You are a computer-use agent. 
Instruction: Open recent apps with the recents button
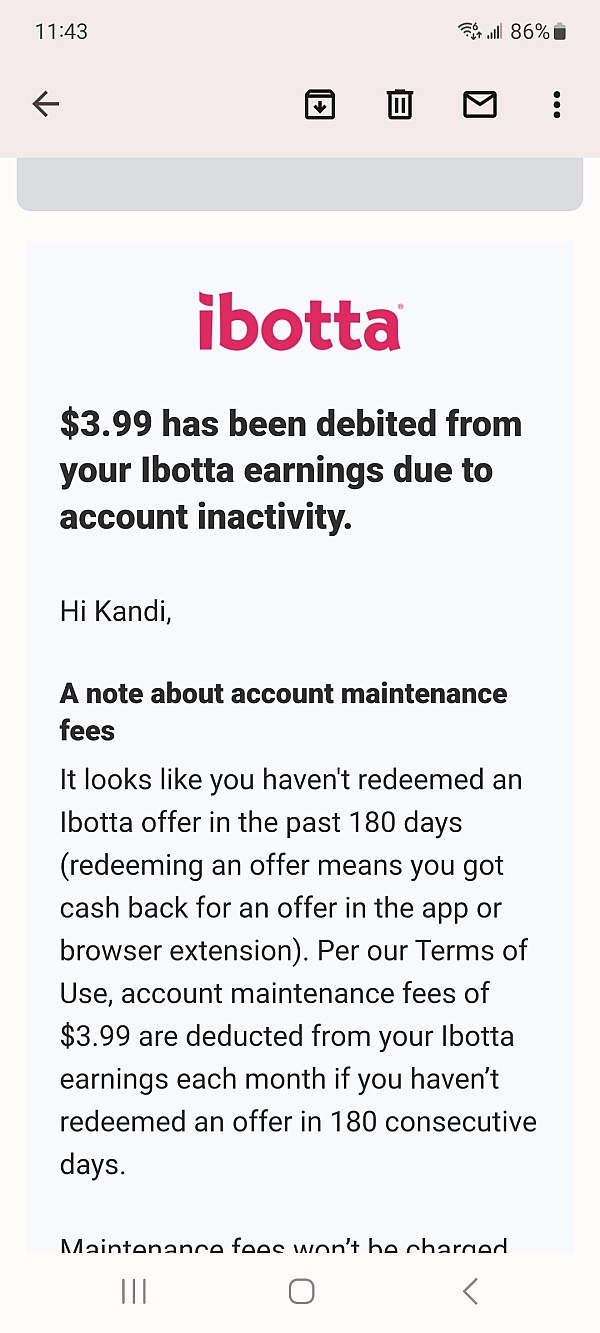(132, 1291)
